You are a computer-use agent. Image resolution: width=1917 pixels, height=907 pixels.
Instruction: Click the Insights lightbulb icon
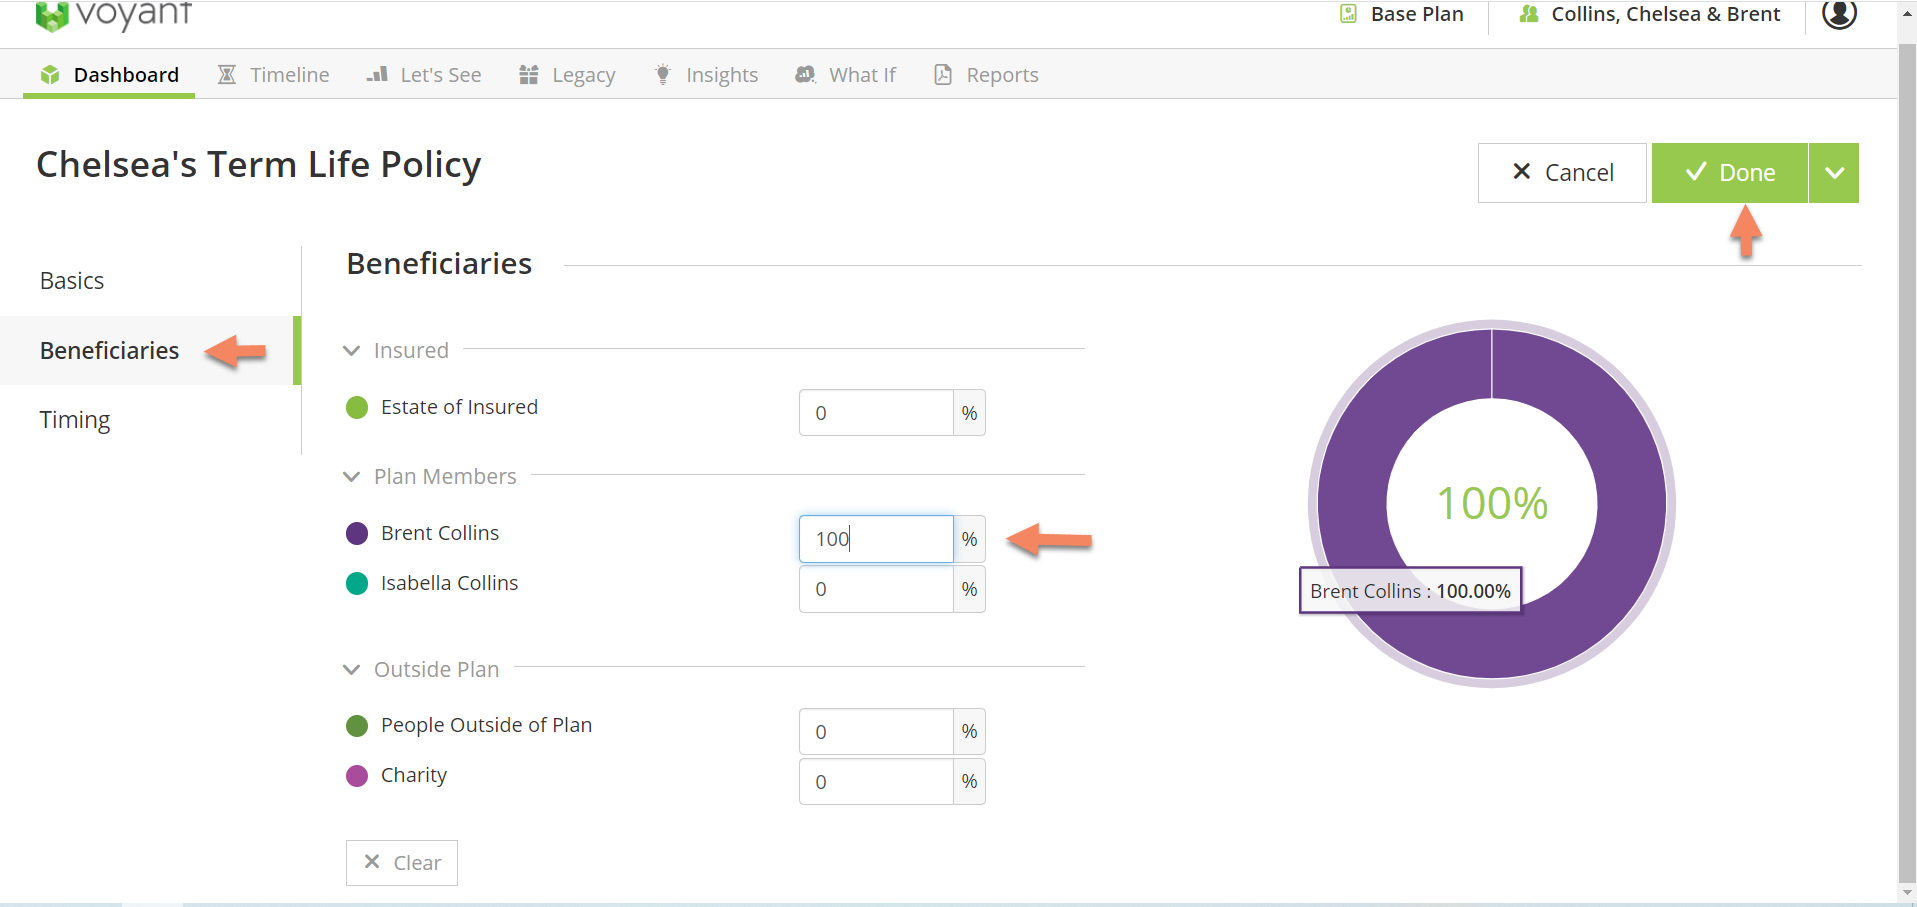[662, 75]
